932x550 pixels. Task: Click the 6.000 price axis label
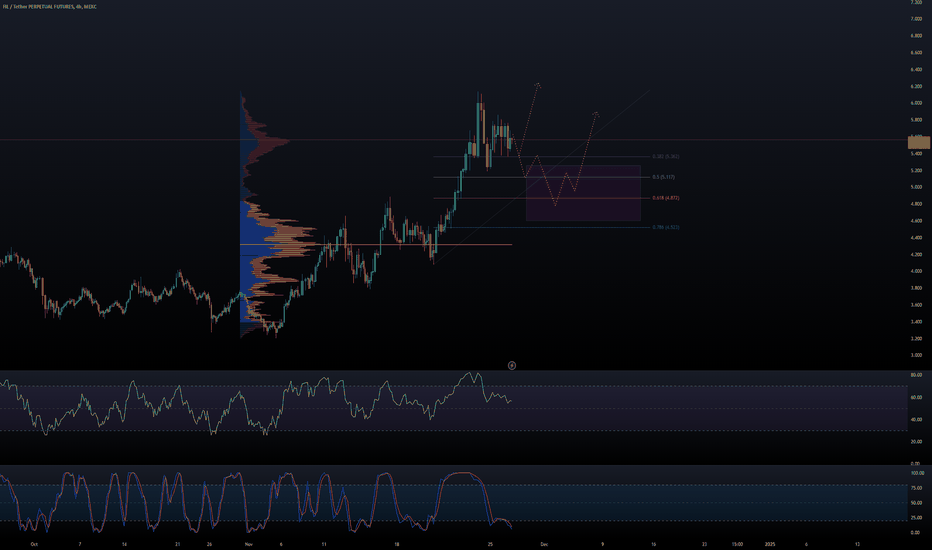[916, 103]
